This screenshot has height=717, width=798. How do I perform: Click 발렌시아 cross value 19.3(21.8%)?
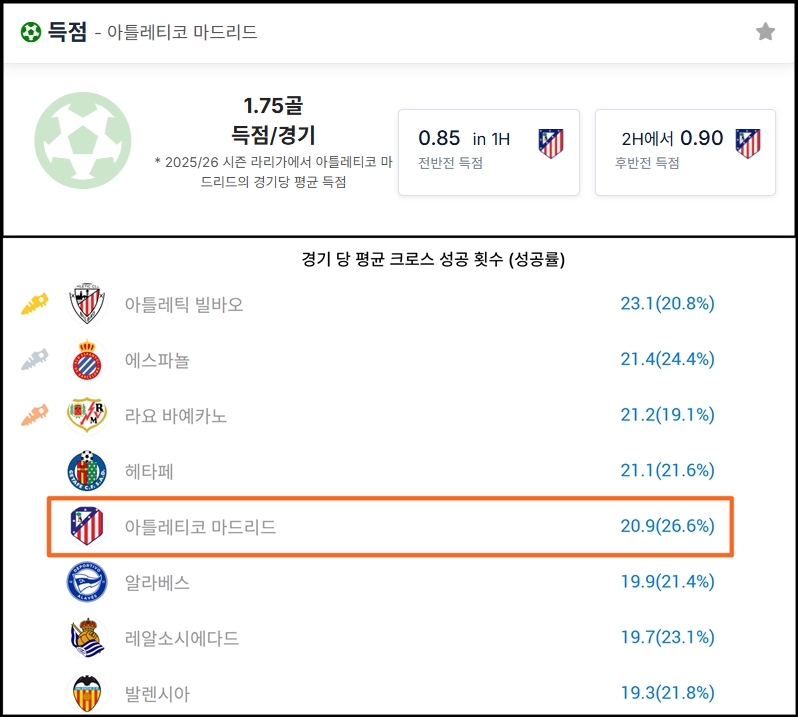click(x=667, y=693)
